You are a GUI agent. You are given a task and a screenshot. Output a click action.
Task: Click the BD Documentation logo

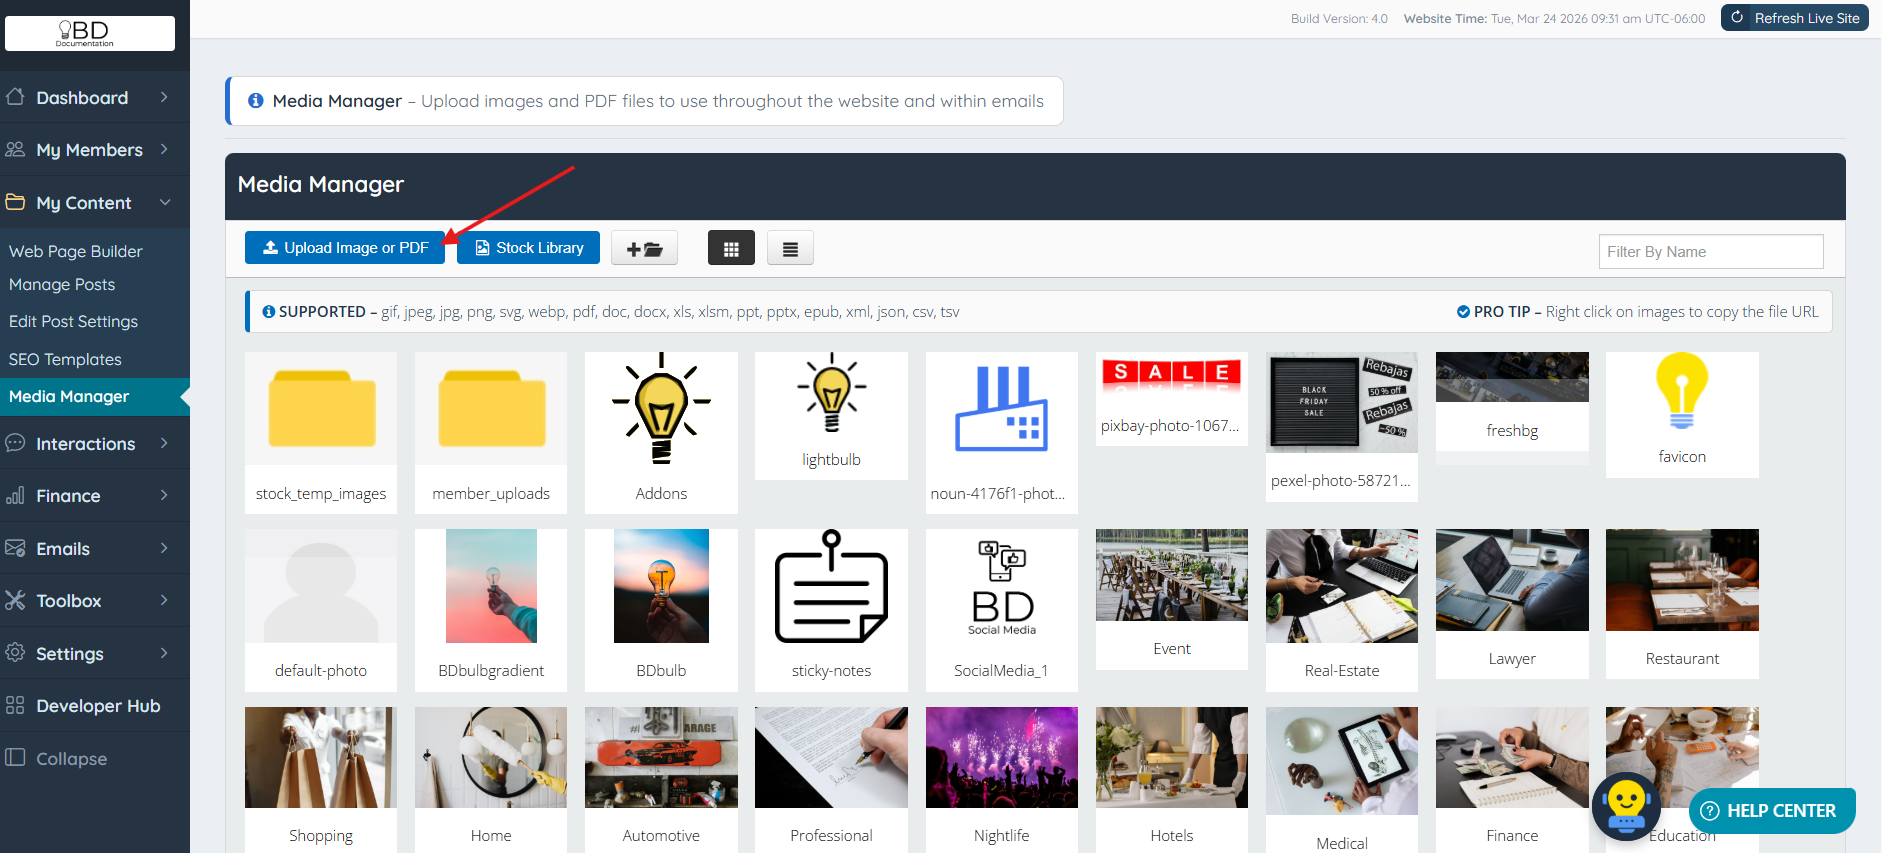click(x=90, y=33)
